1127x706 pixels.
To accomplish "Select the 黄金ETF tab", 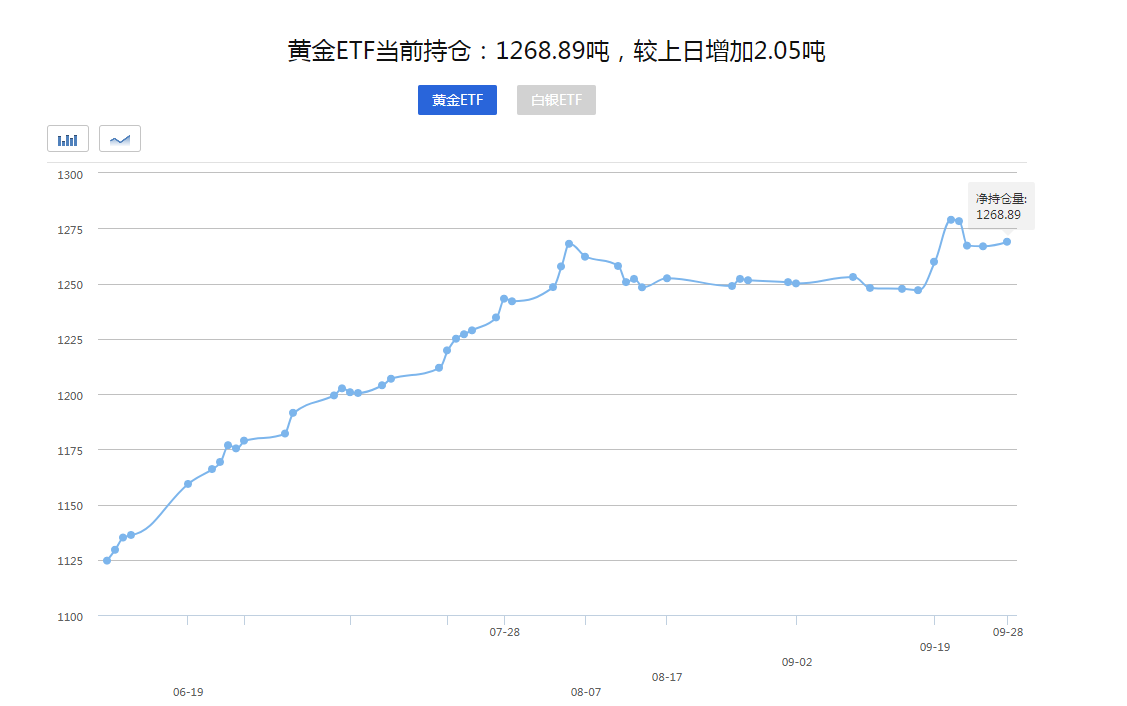I will click(x=457, y=100).
